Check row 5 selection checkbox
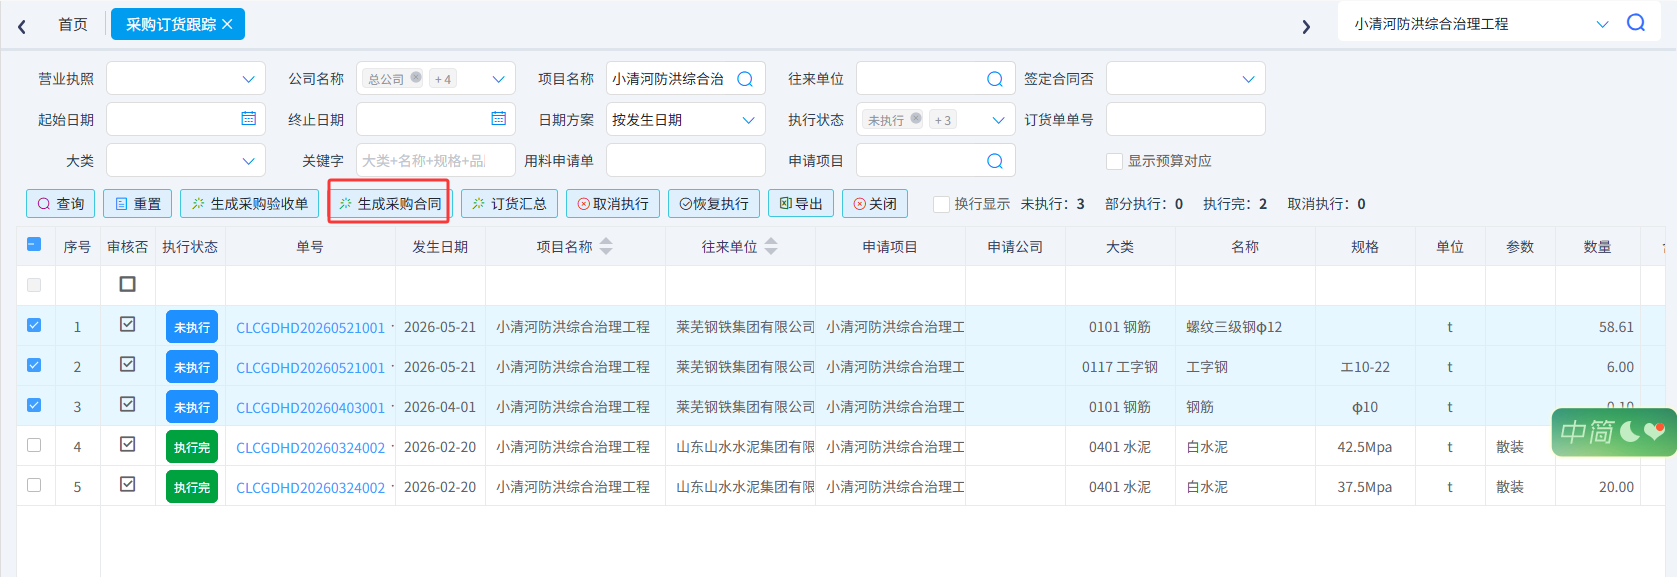The image size is (1677, 577). [x=34, y=485]
